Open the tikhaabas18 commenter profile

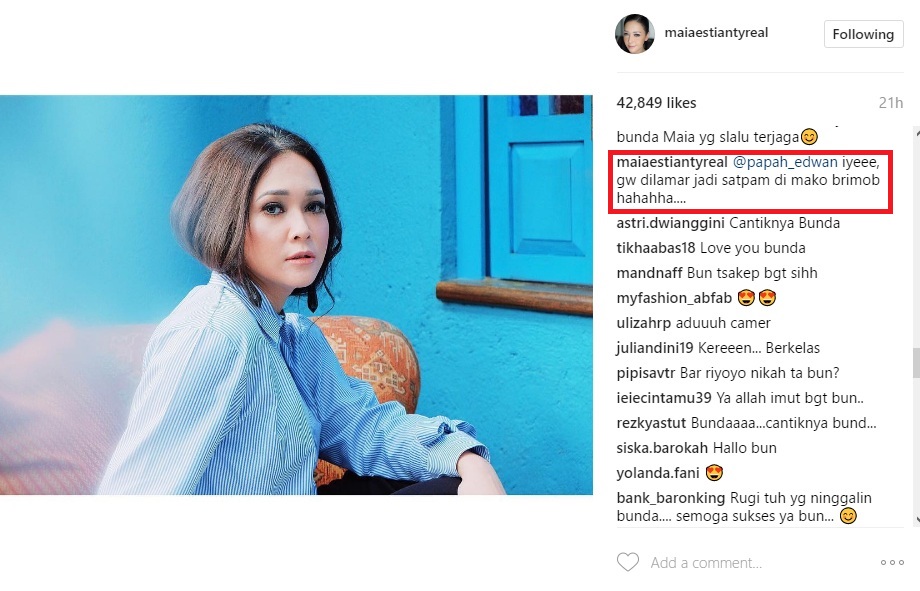coord(656,248)
